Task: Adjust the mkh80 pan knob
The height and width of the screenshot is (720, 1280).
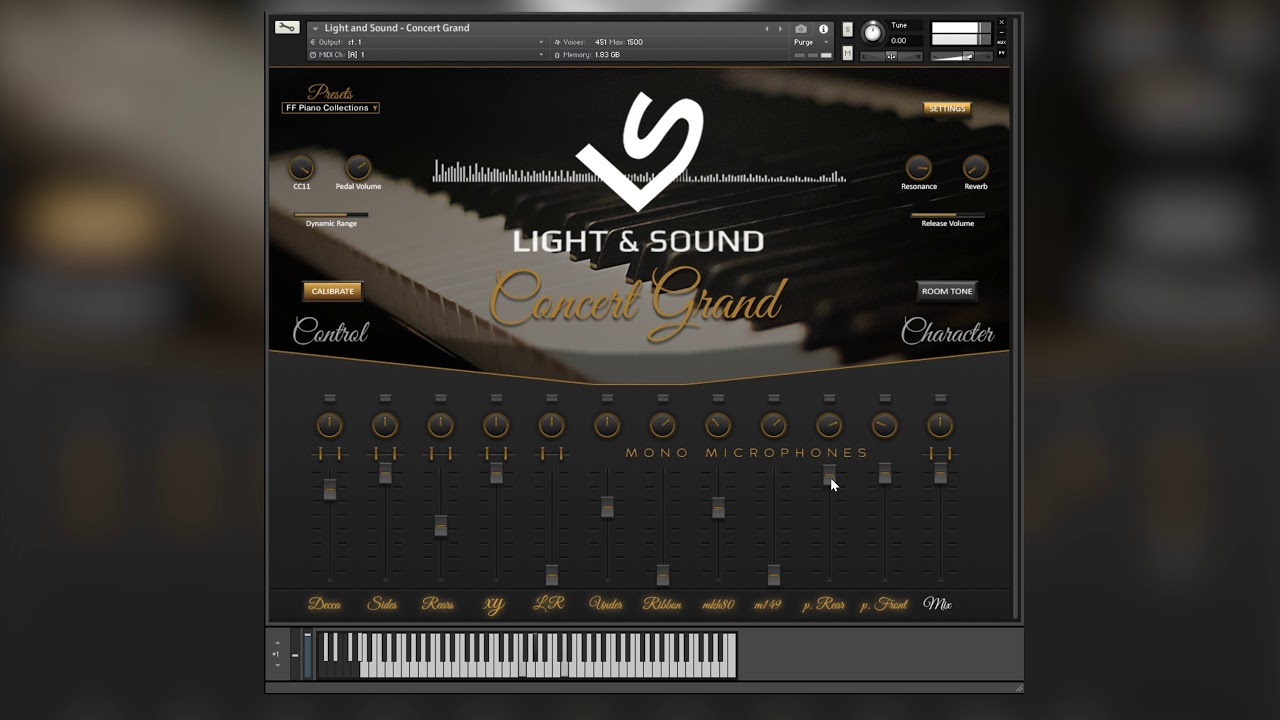Action: pyautogui.click(x=718, y=425)
